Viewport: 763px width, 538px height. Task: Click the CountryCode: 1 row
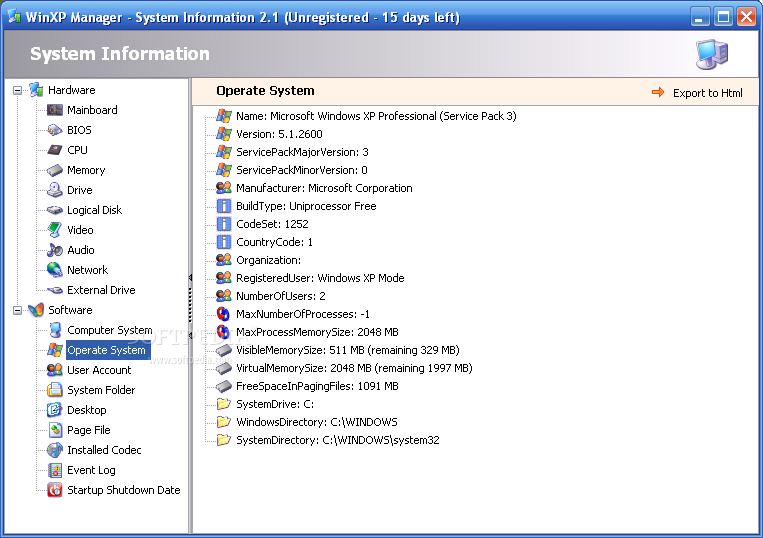(274, 242)
